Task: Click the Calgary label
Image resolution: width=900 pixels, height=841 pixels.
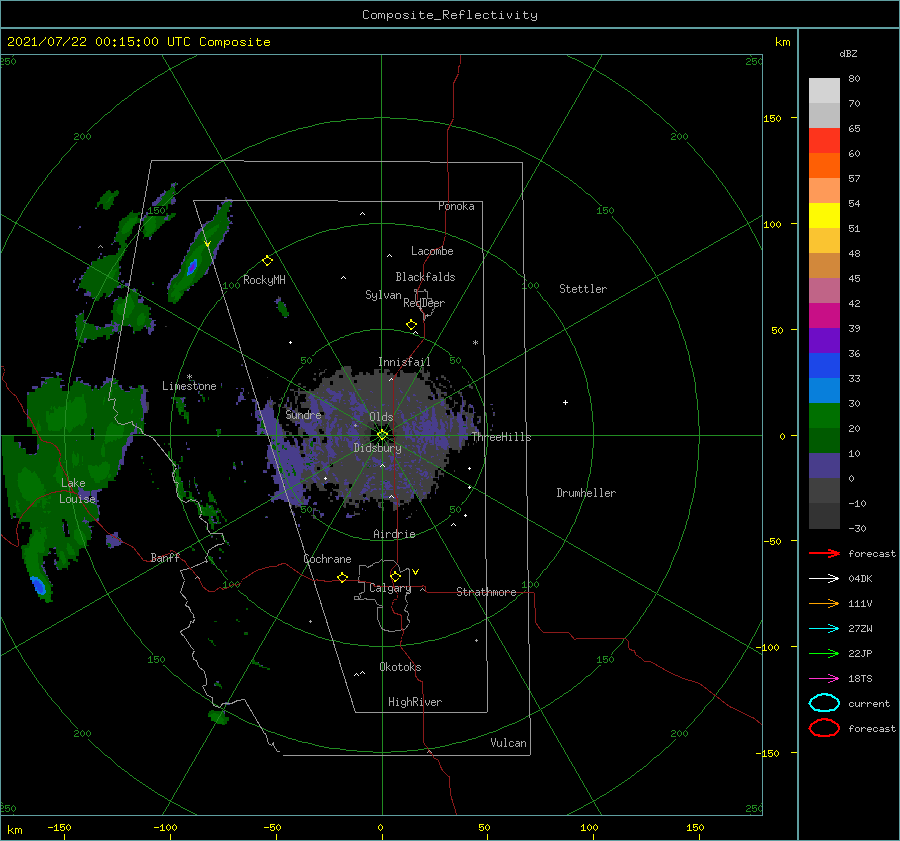Action: click(390, 588)
